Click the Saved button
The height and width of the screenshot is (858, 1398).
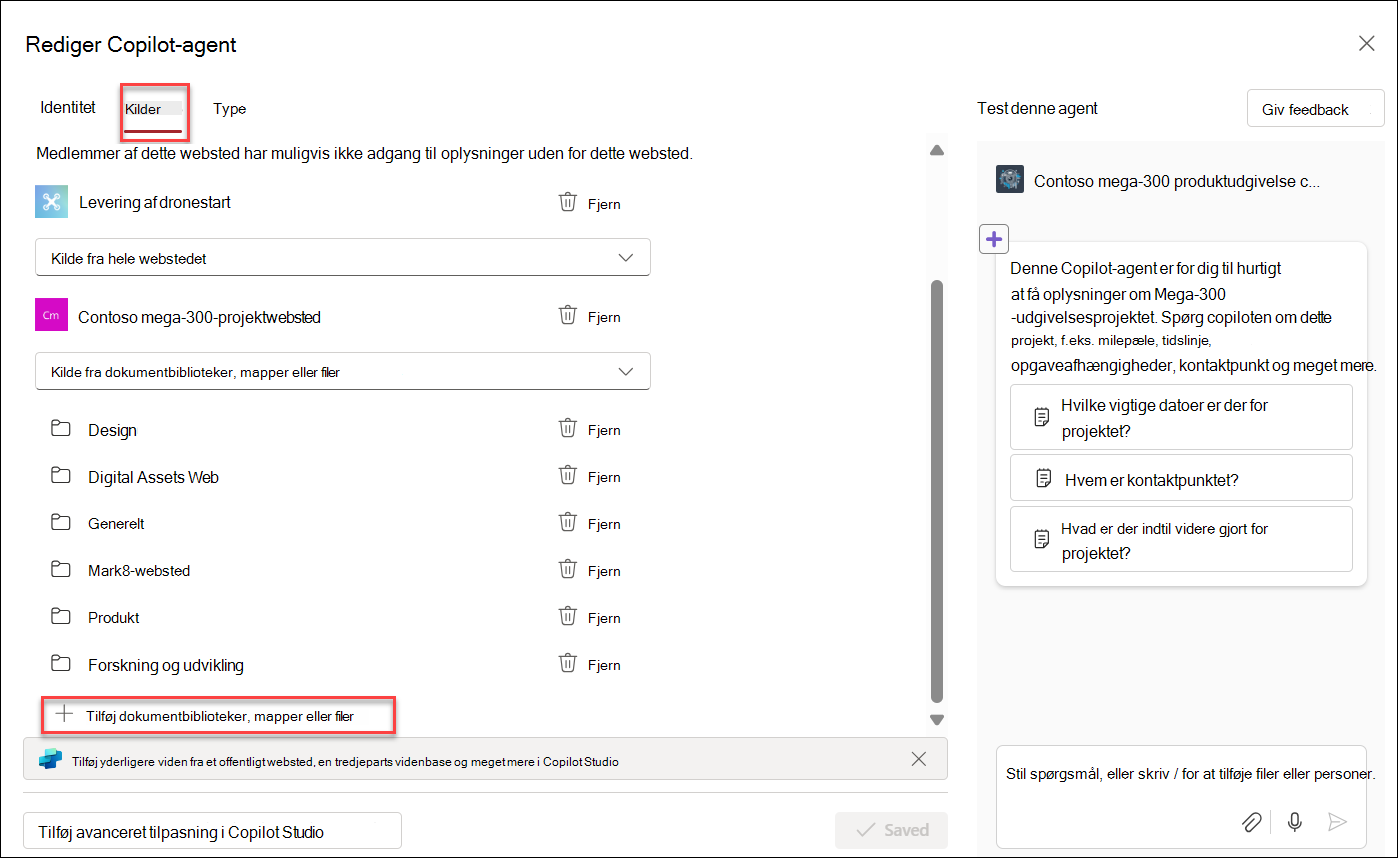tap(891, 830)
